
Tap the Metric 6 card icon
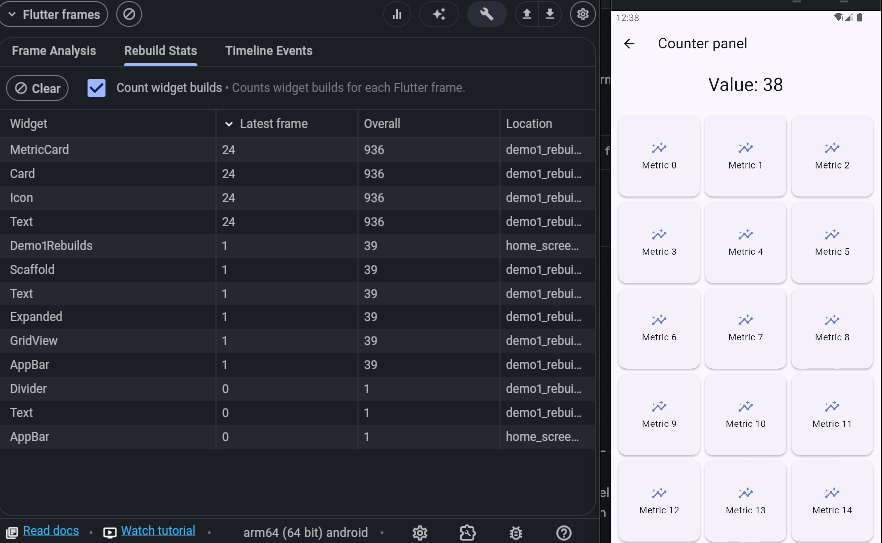659,320
